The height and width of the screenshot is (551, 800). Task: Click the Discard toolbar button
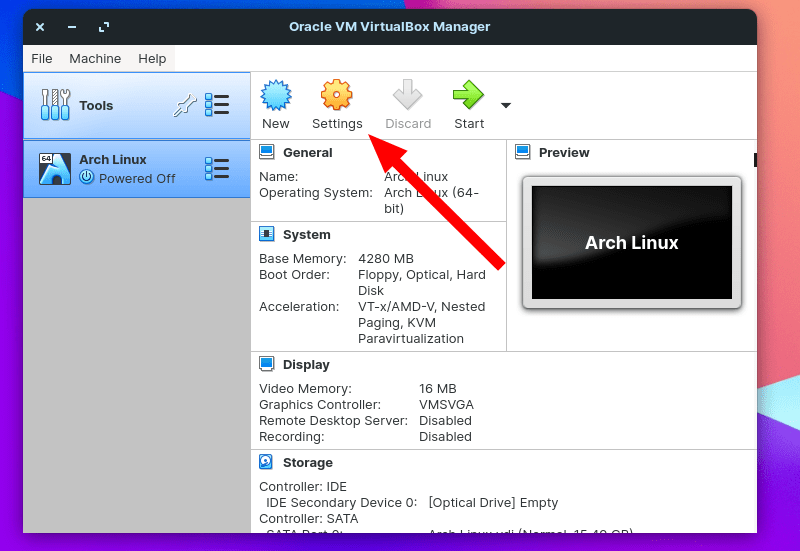click(x=407, y=106)
